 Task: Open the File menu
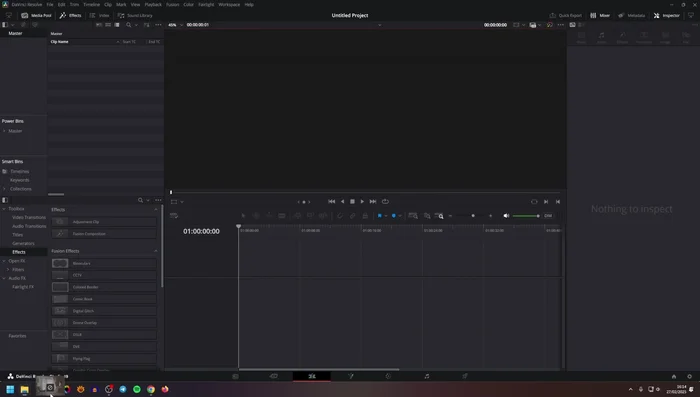[50, 4]
